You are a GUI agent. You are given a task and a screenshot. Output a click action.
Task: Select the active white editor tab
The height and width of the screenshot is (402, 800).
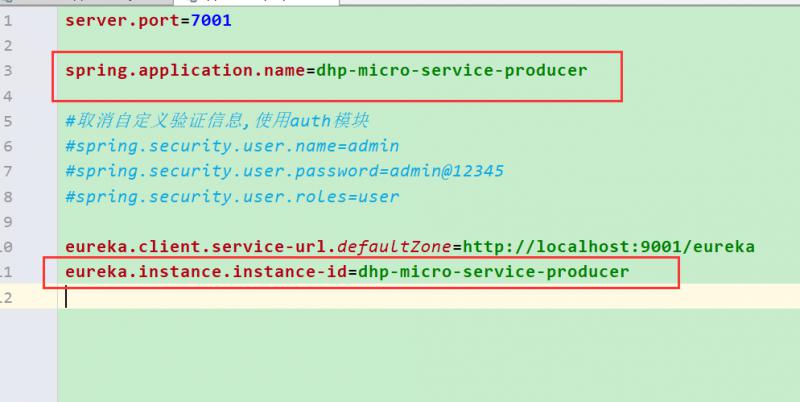(256, 2)
